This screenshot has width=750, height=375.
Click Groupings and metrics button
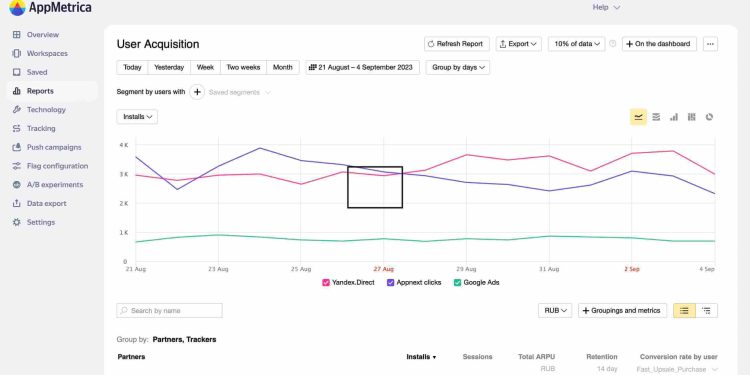622,310
